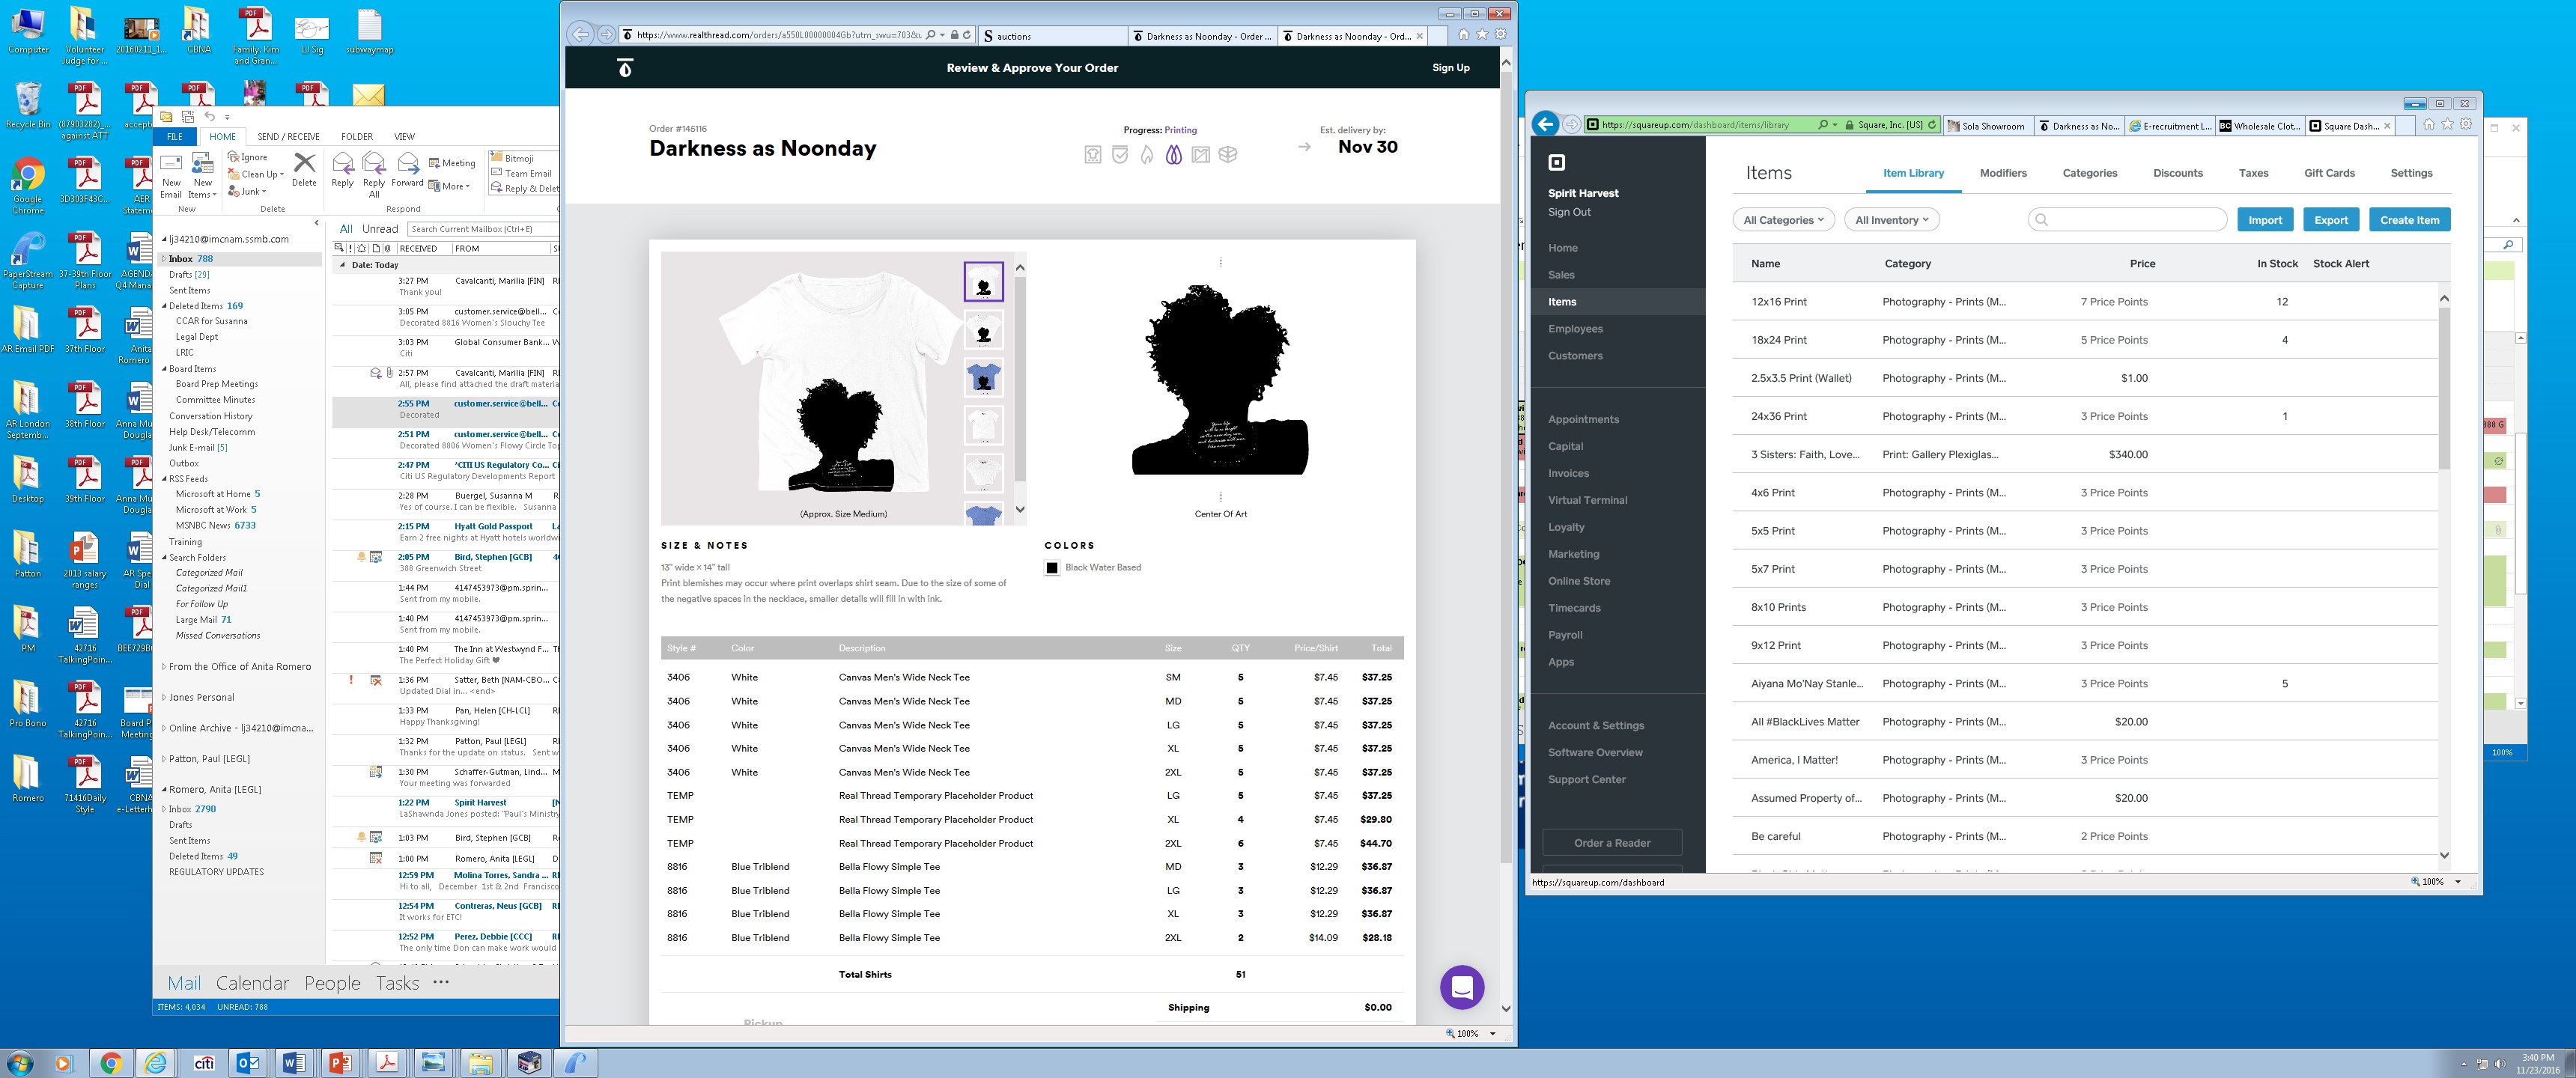Click the Outlook undo arrow icon
The height and width of the screenshot is (1078, 2576).
[210, 117]
